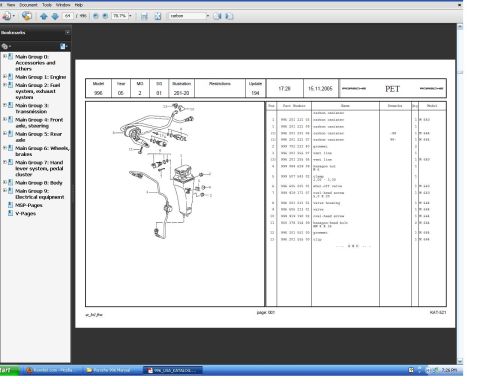480x384 pixels.
Task: Click the vertical scrollbar up arrow
Action: tap(460, 27)
